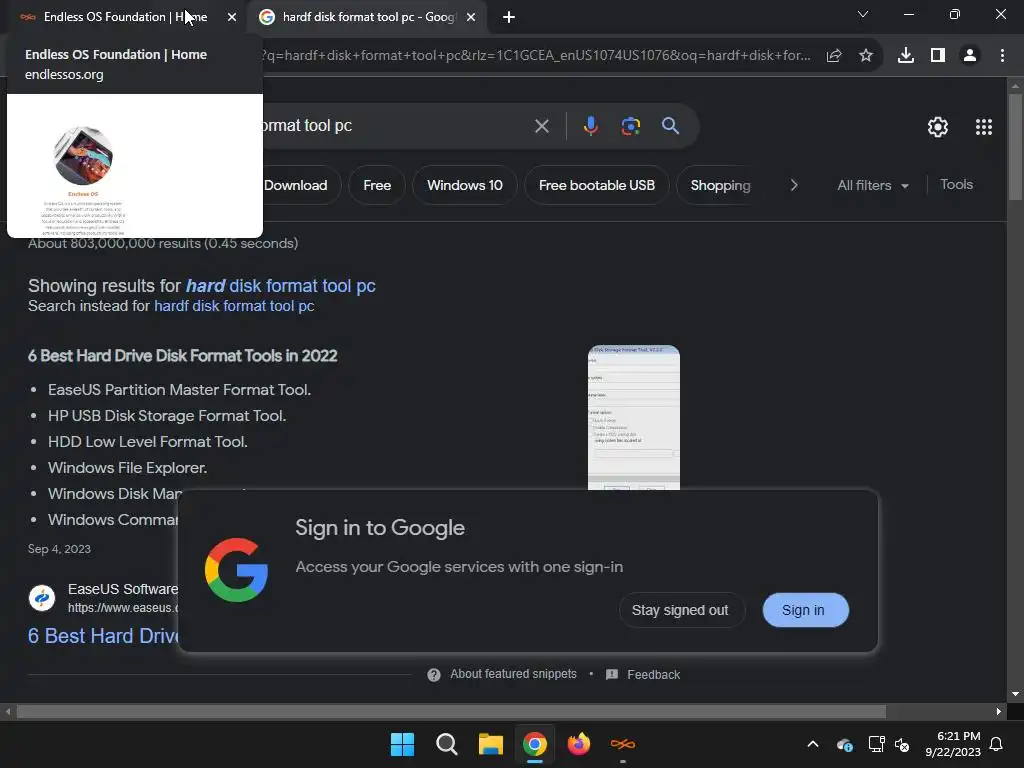Open the search Tools option
Viewport: 1024px width, 768px height.
pyautogui.click(x=956, y=185)
